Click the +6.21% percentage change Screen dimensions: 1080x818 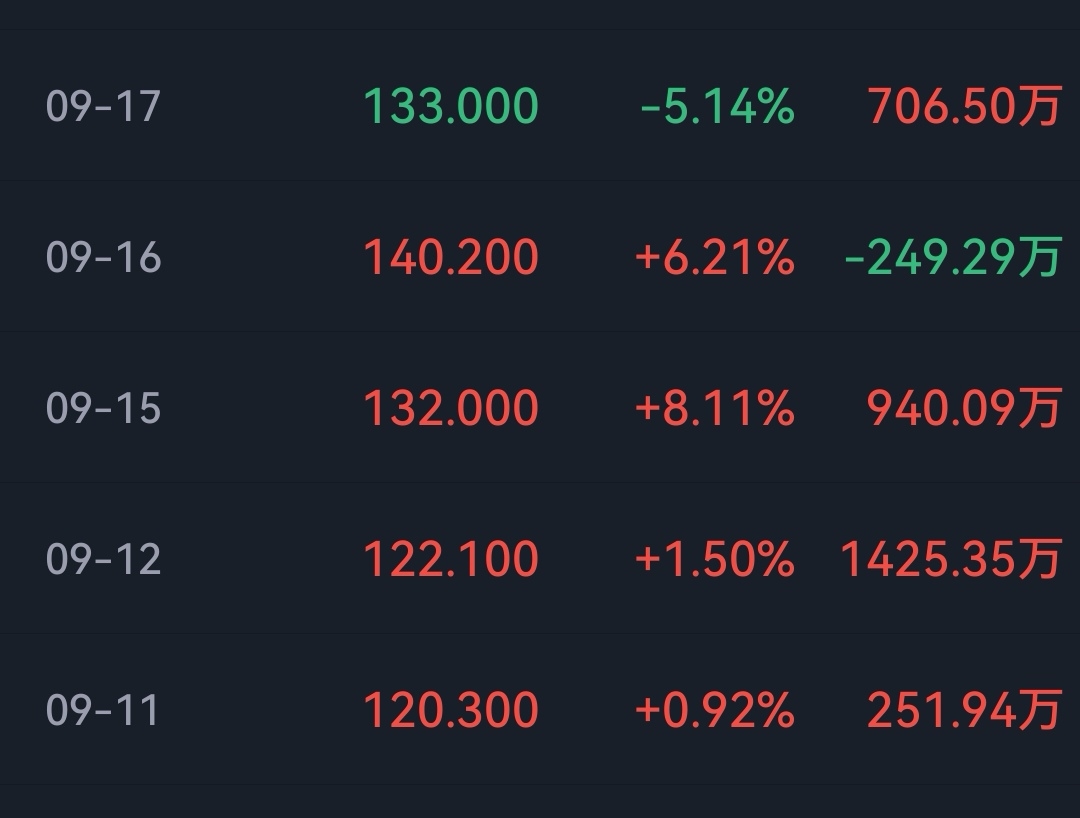(714, 258)
